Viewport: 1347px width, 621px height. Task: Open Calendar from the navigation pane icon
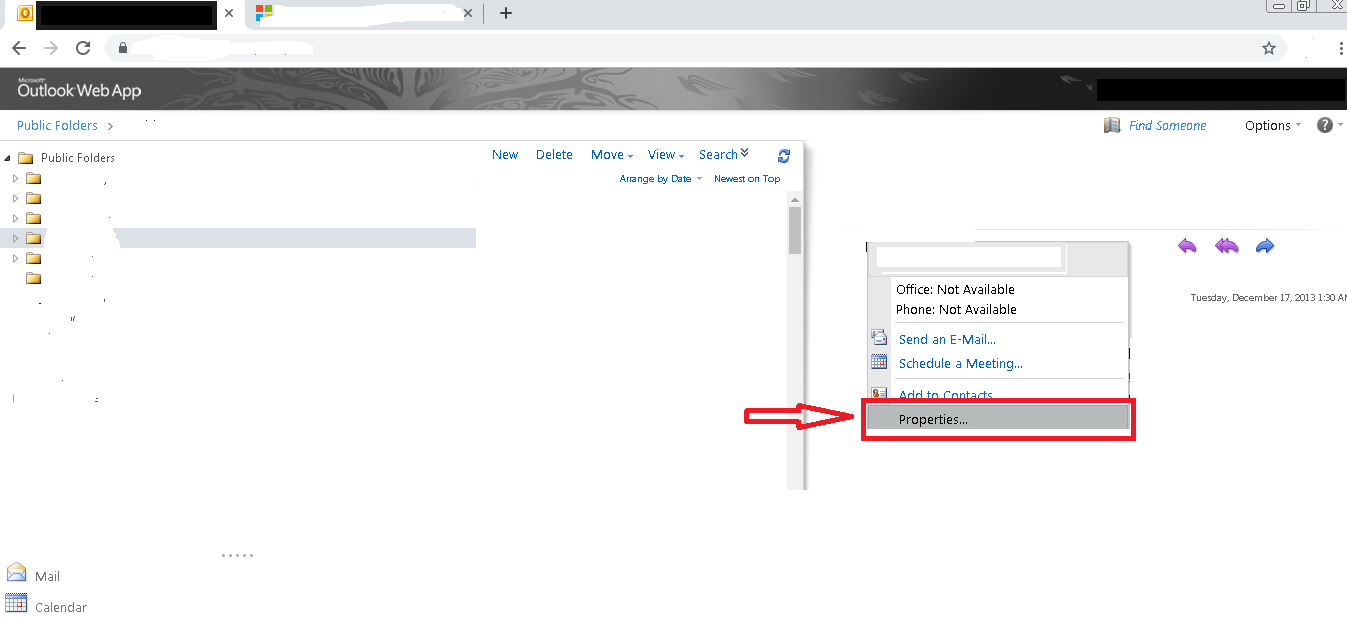tap(16, 603)
